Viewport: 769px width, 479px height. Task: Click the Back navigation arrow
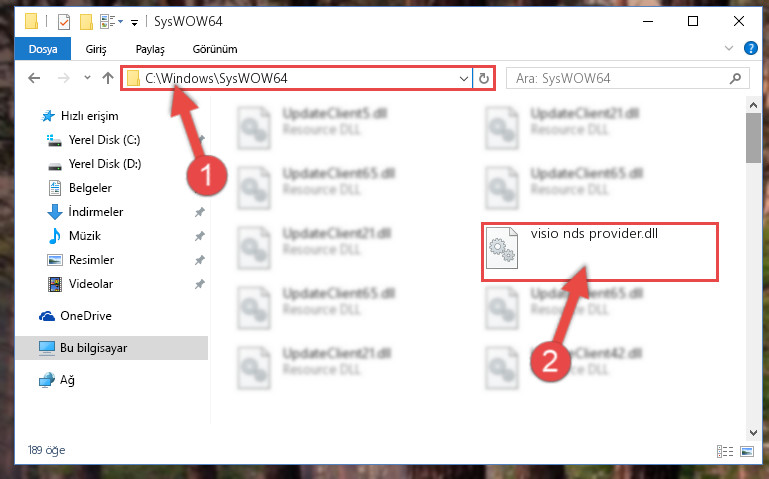[34, 78]
